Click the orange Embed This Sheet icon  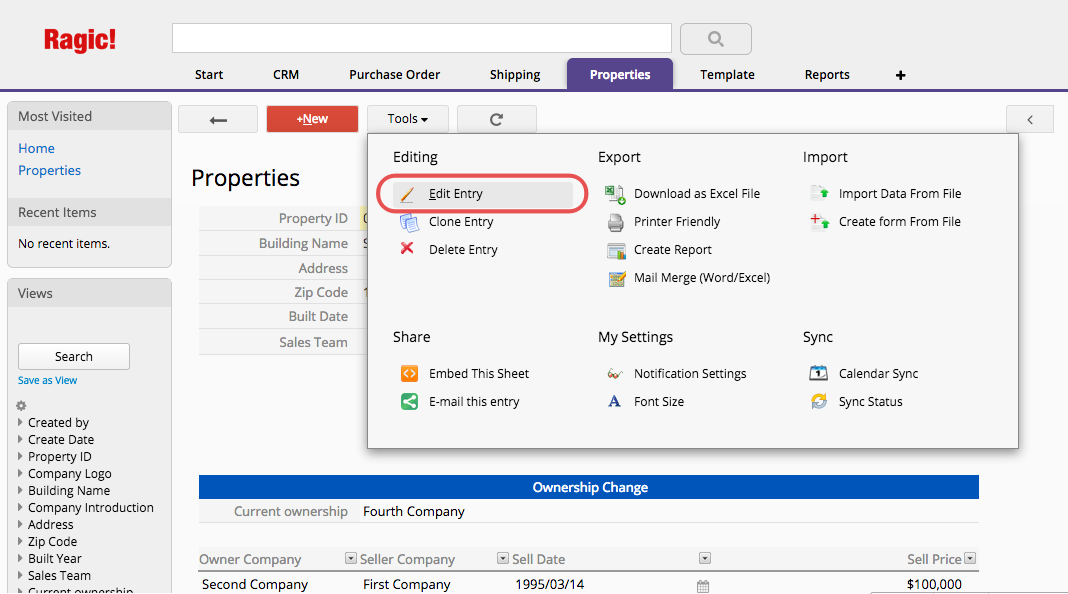tap(409, 373)
